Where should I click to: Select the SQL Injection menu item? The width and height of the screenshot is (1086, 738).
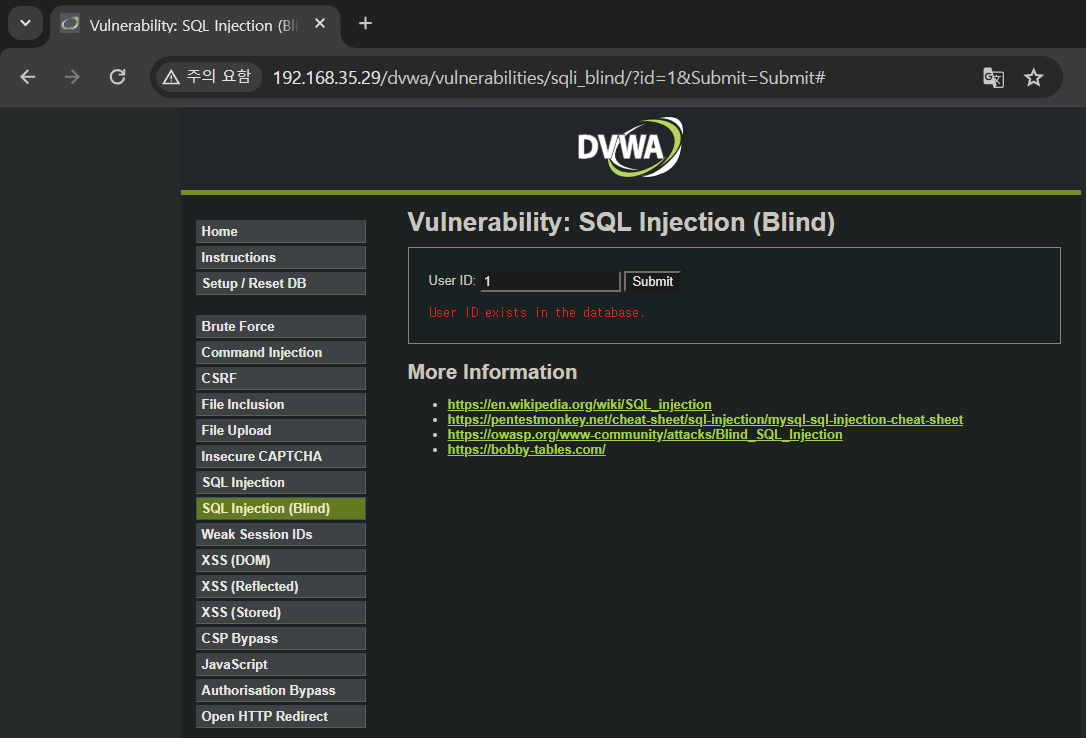pos(281,482)
